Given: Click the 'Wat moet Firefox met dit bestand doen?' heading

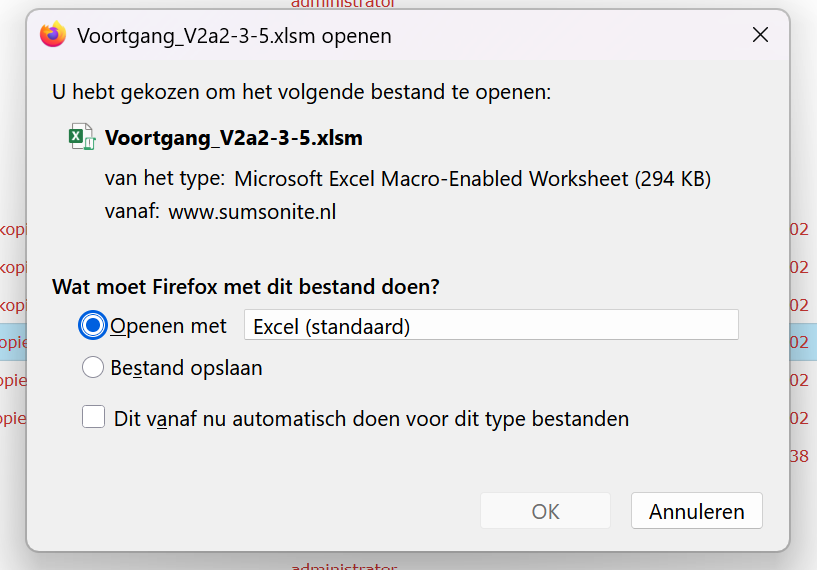Looking at the screenshot, I should coord(246,287).
